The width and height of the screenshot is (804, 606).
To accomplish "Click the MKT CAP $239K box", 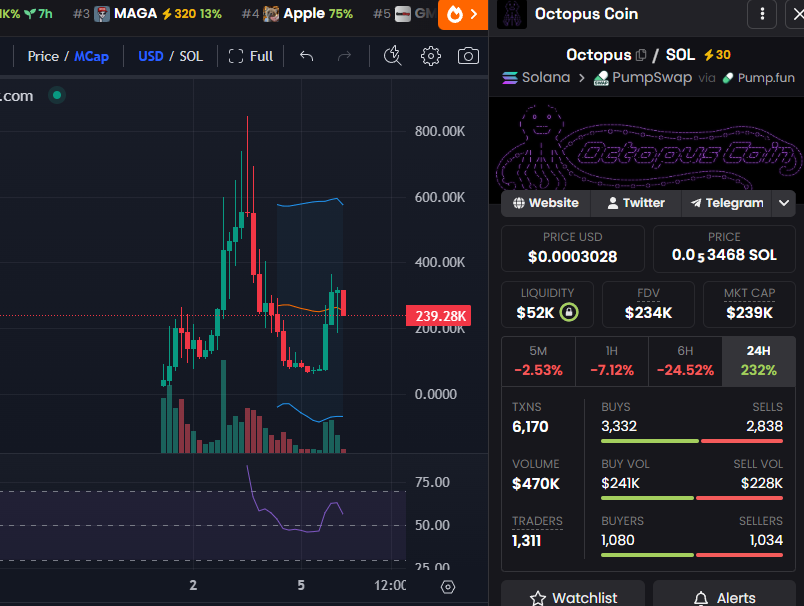I will click(749, 305).
